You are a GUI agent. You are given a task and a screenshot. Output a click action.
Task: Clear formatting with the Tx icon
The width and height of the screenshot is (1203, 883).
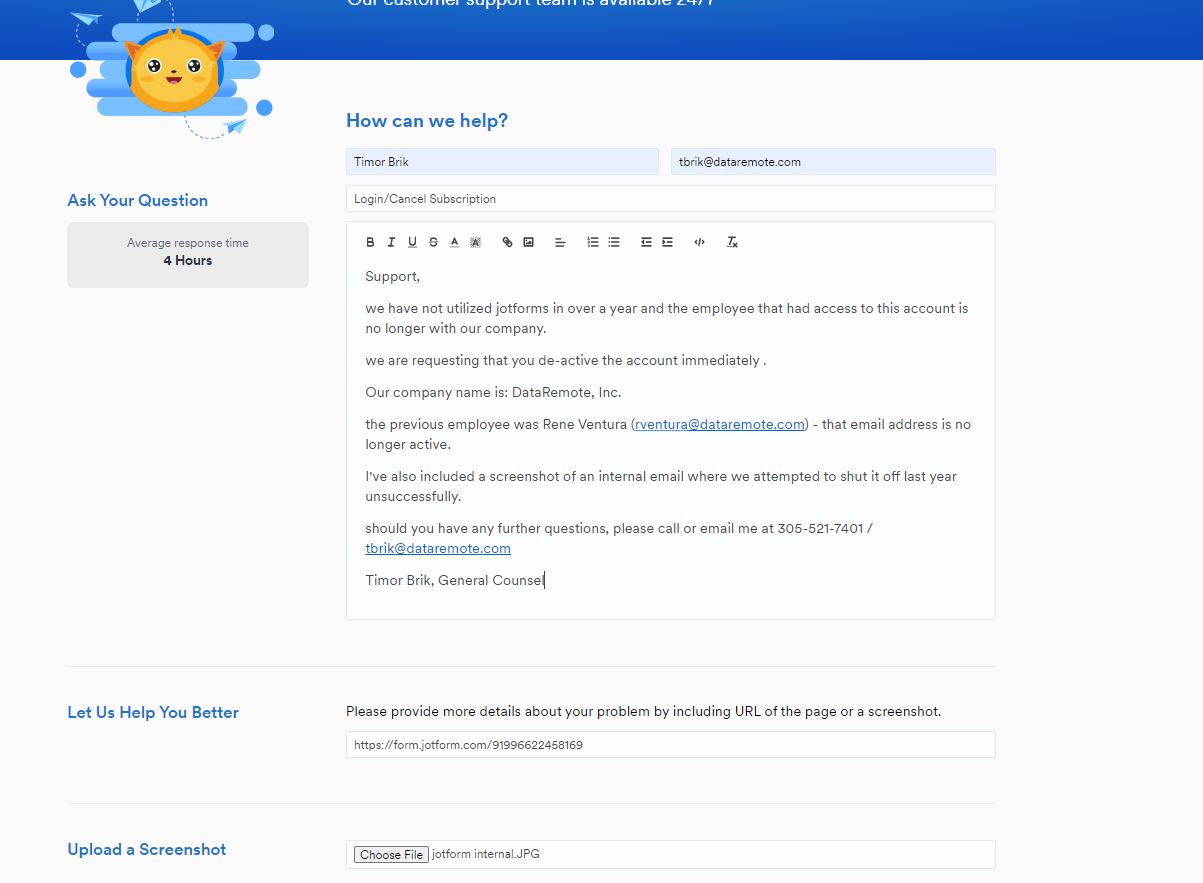(x=731, y=242)
